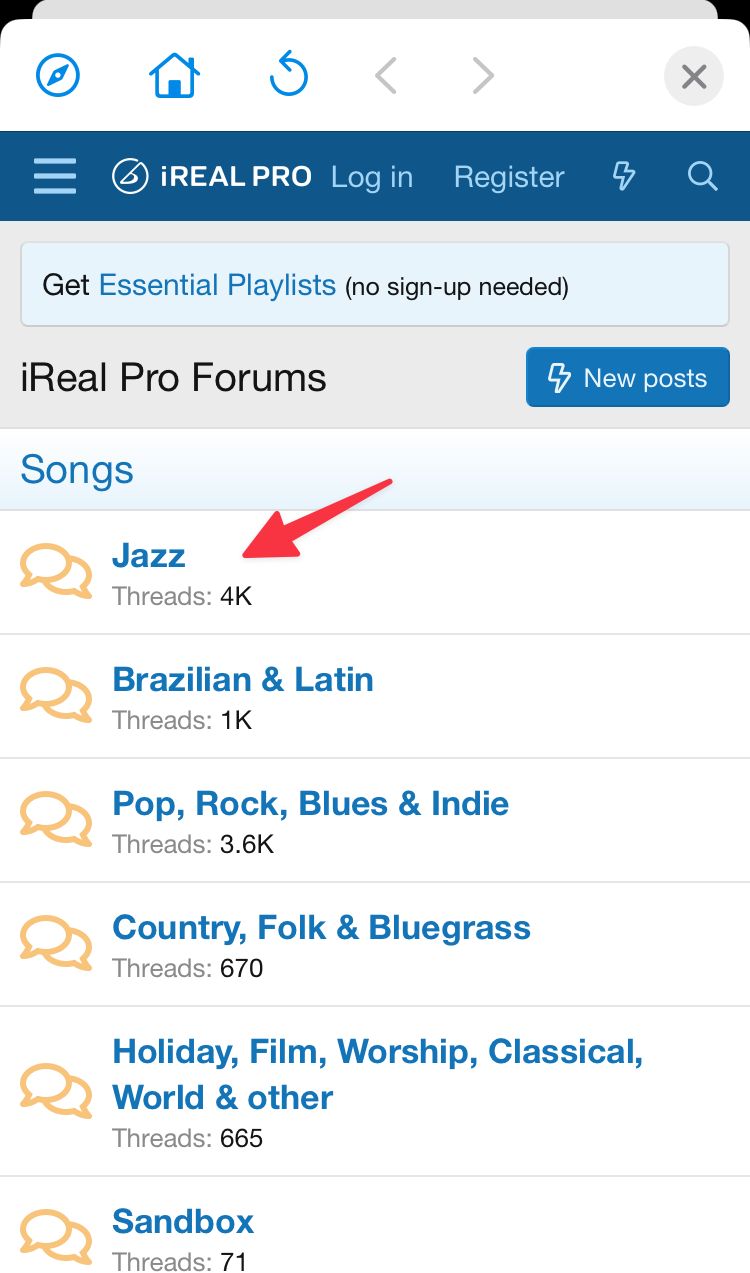750x1273 pixels.
Task: Go forward with right chevron arrow
Action: coord(483,76)
